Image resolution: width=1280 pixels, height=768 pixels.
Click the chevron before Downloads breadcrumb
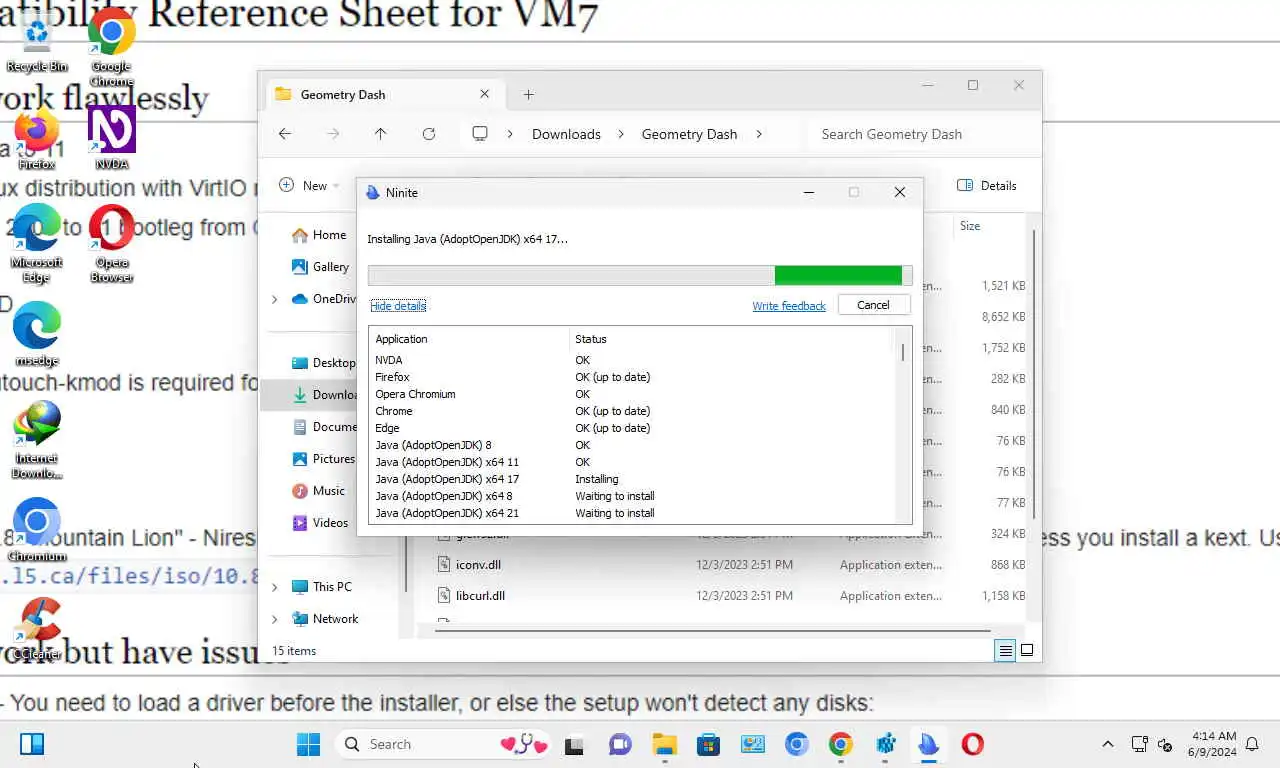[x=510, y=134]
